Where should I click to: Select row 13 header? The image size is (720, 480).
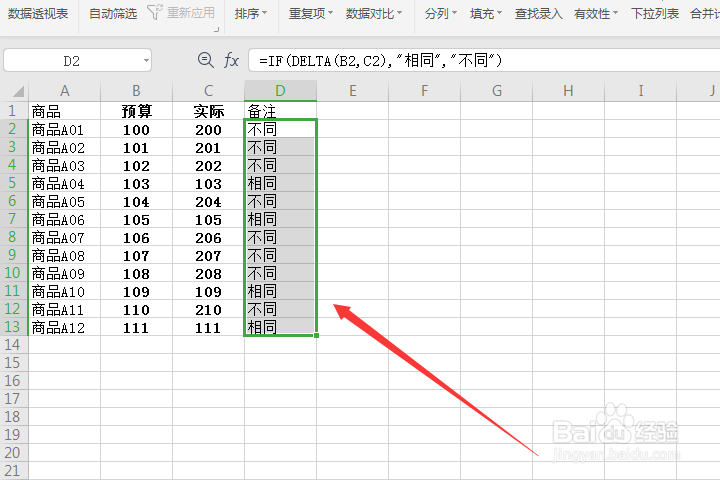click(13, 327)
